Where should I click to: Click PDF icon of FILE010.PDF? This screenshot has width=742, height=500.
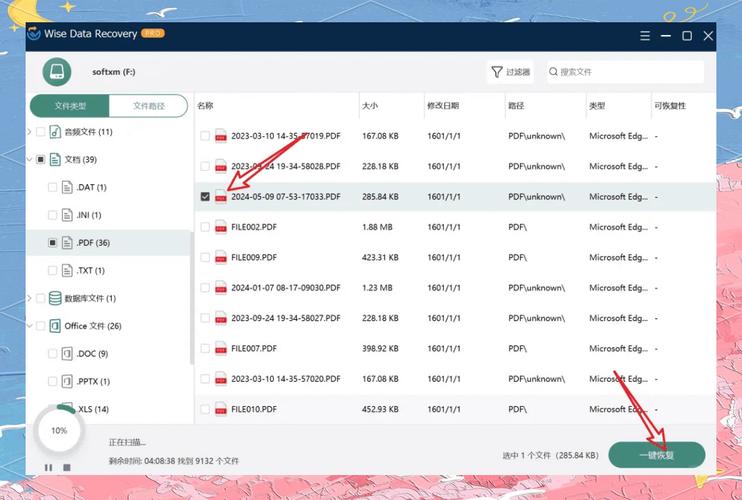coord(221,409)
